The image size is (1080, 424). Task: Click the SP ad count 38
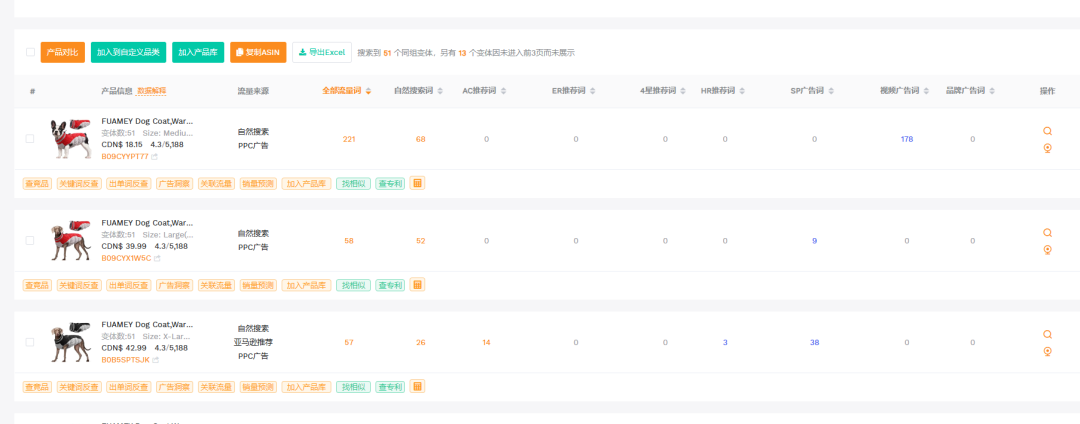tap(814, 342)
